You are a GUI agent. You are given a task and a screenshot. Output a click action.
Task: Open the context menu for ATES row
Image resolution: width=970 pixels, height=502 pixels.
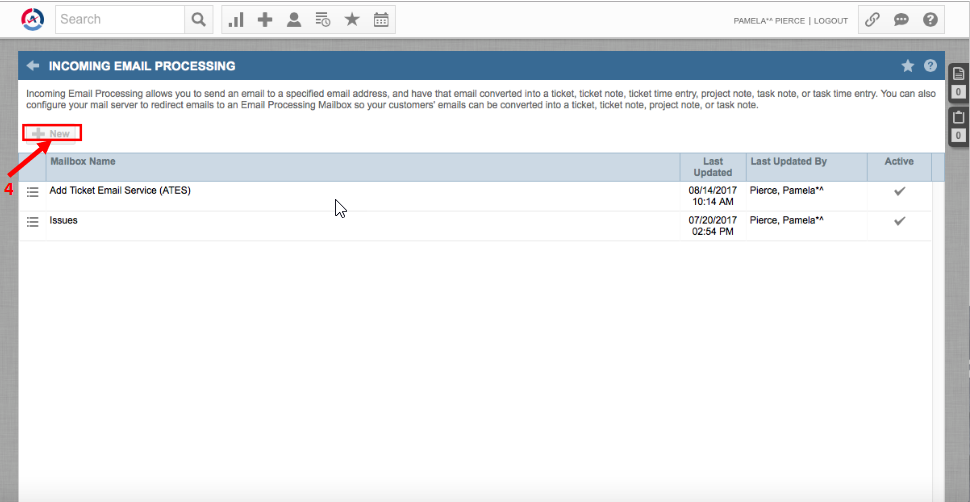click(32, 191)
